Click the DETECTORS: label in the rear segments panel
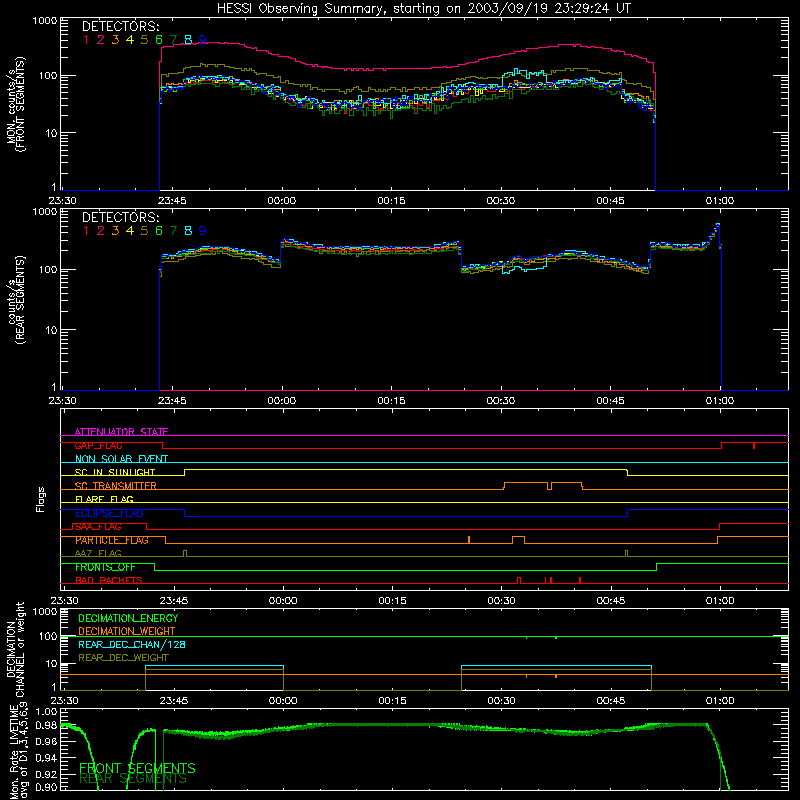Screen dimensions: 800x800 click(120, 217)
